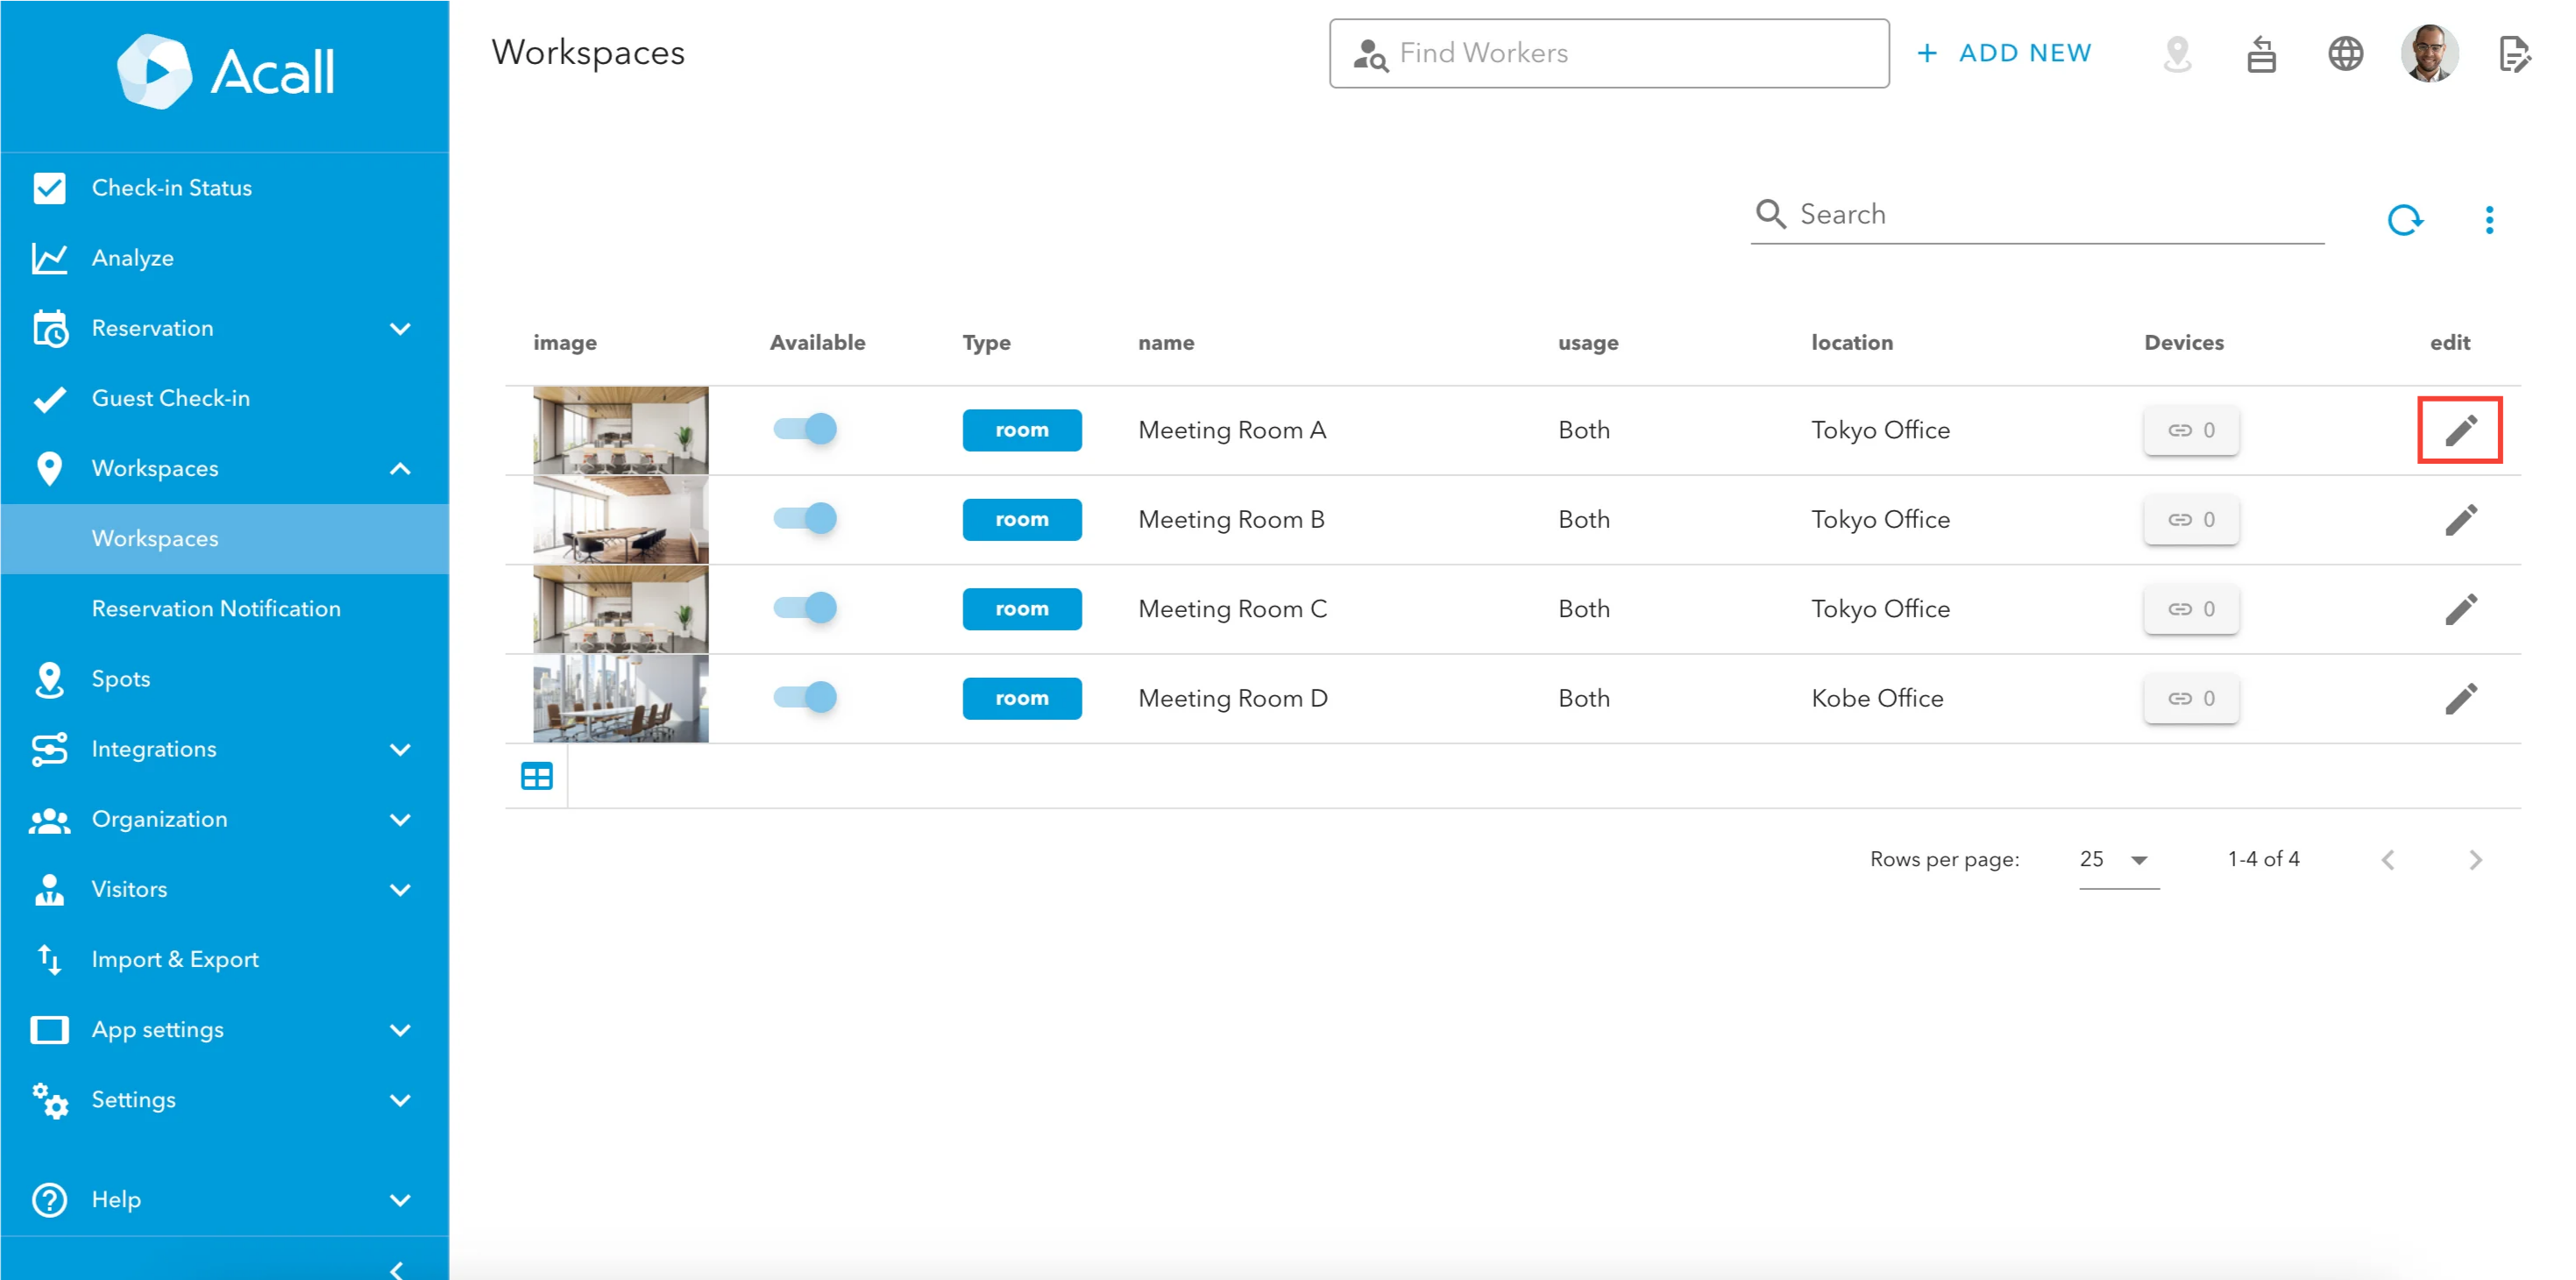The image size is (2576, 1280).
Task: Collapse the Workspaces menu chevron
Action: click(400, 469)
